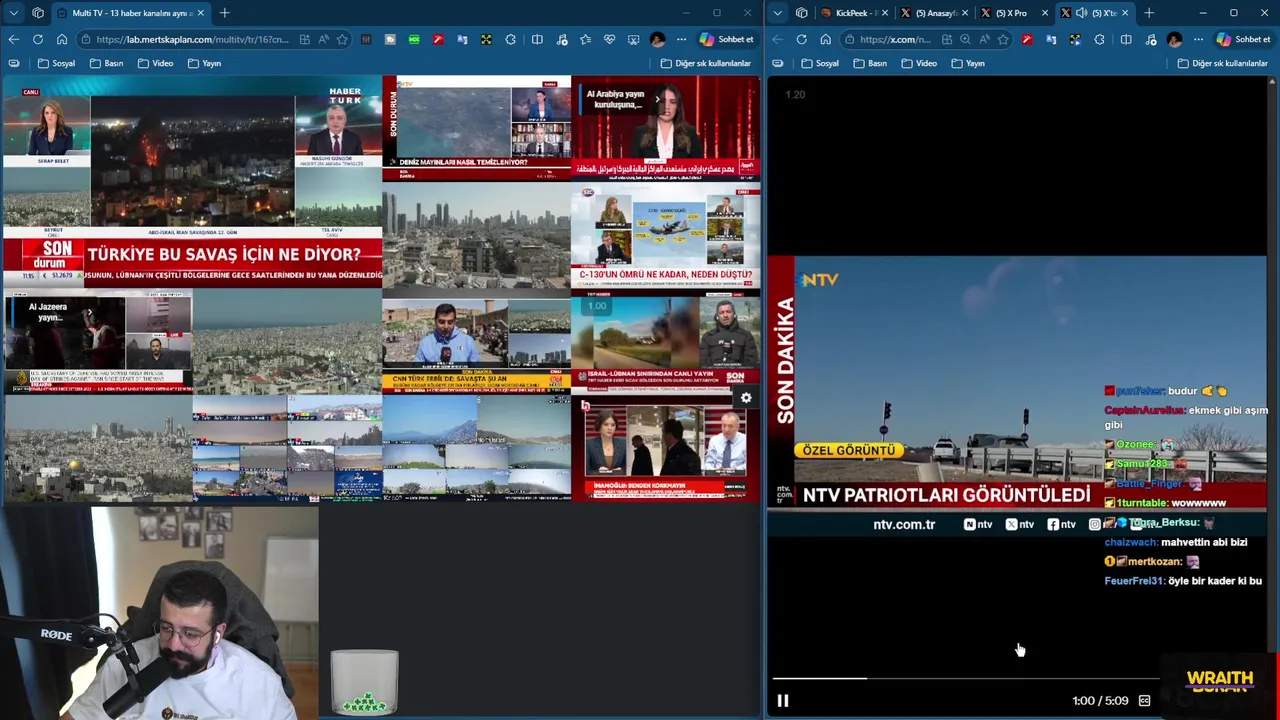The height and width of the screenshot is (720, 1280).
Task: Expand tab search chevron in right window
Action: pyautogui.click(x=777, y=13)
